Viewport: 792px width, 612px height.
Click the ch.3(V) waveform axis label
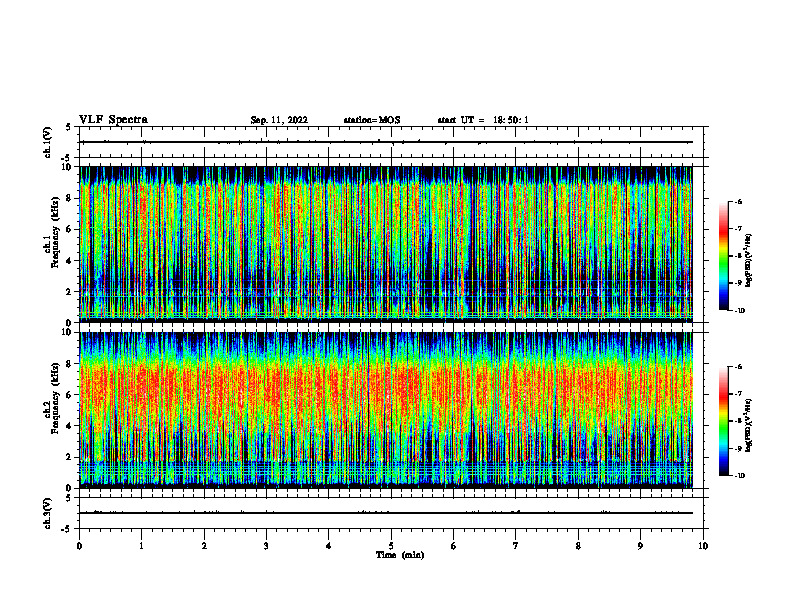(x=48, y=513)
